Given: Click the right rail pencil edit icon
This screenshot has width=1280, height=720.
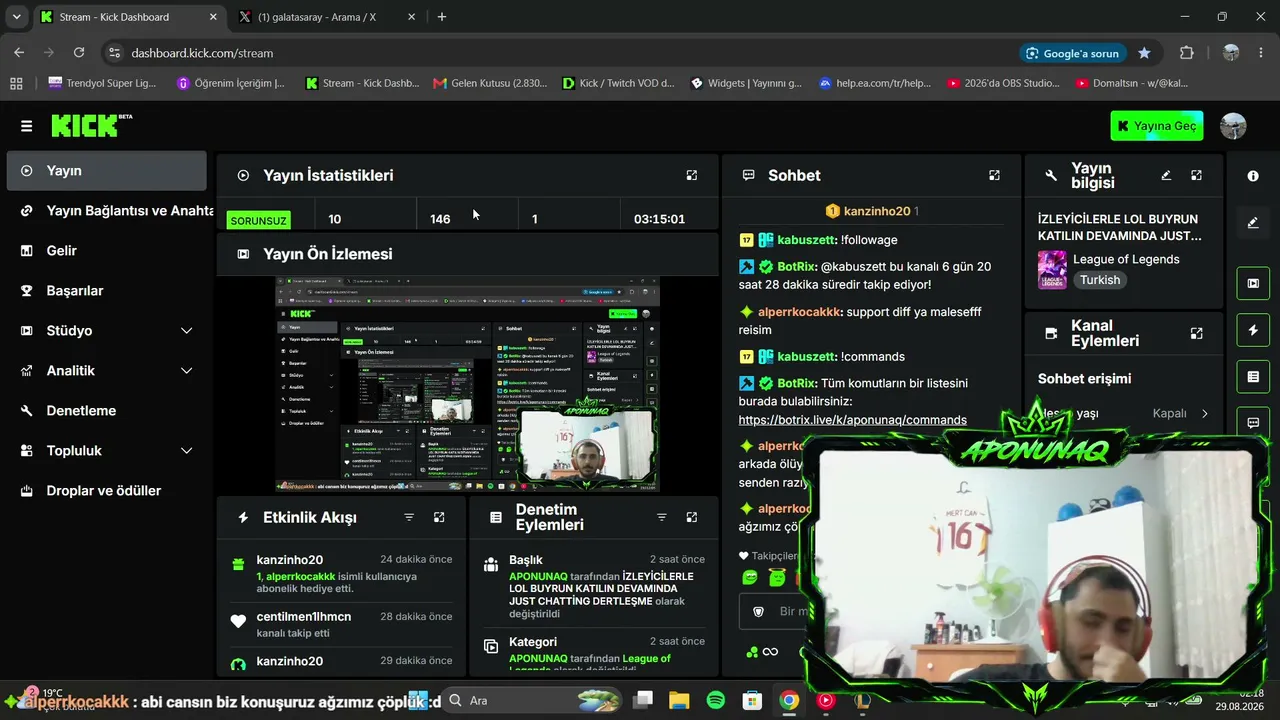Looking at the screenshot, I should 1253,223.
